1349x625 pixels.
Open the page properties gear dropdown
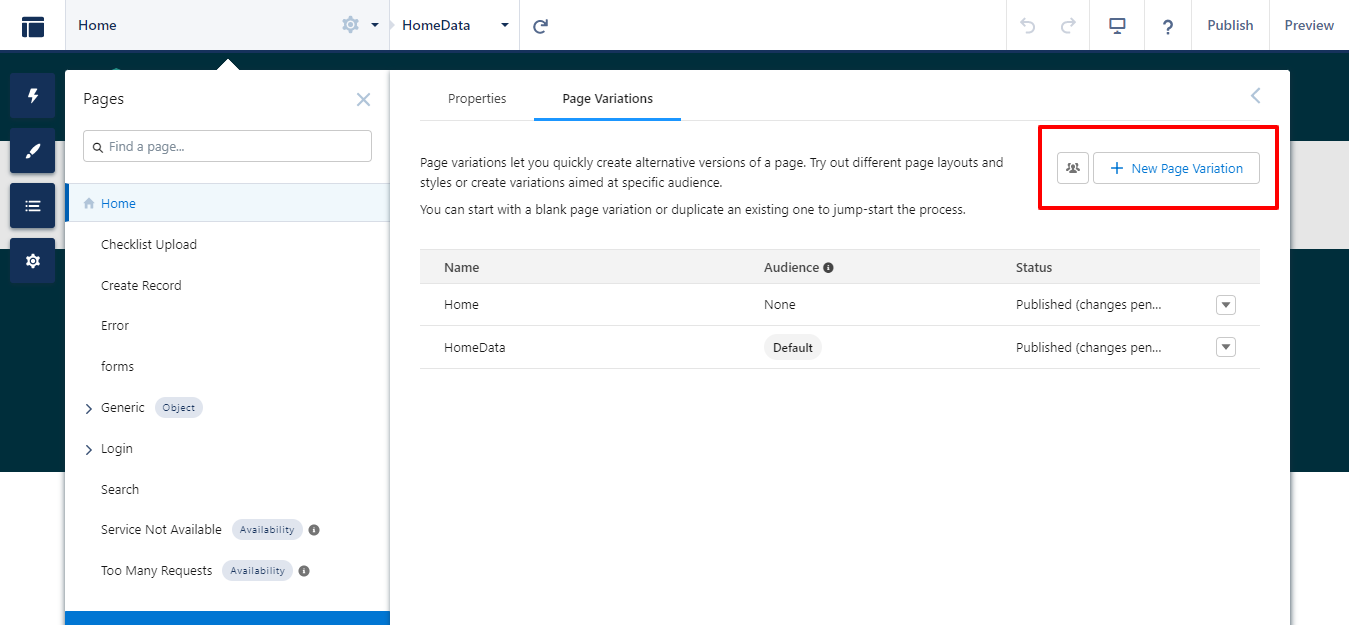359,25
